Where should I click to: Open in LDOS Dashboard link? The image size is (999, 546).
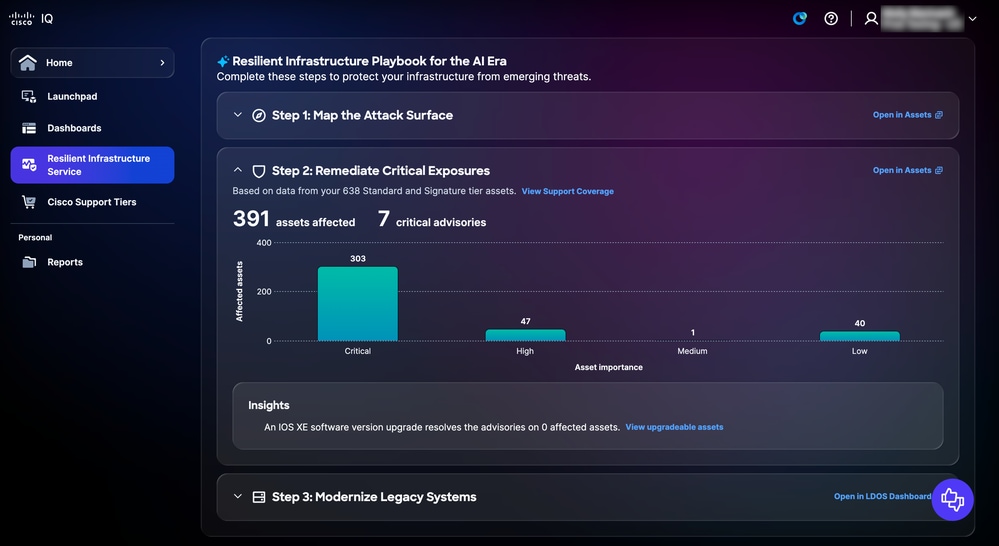(x=882, y=496)
